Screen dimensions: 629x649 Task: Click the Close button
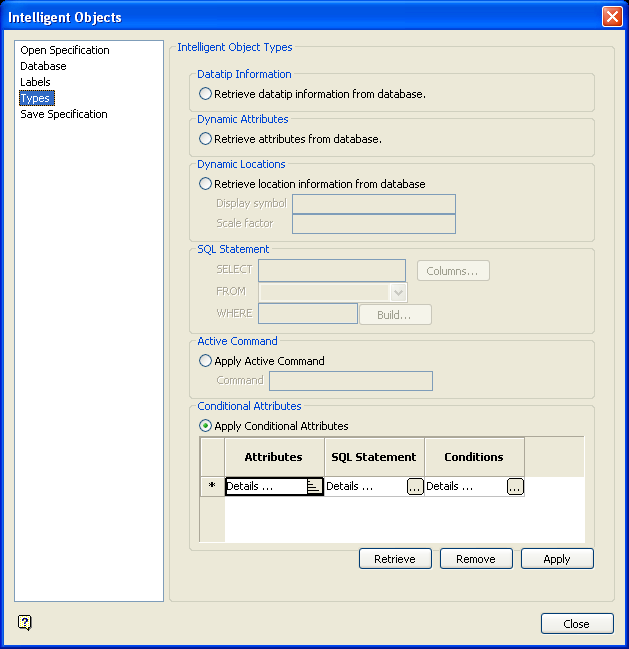point(577,623)
